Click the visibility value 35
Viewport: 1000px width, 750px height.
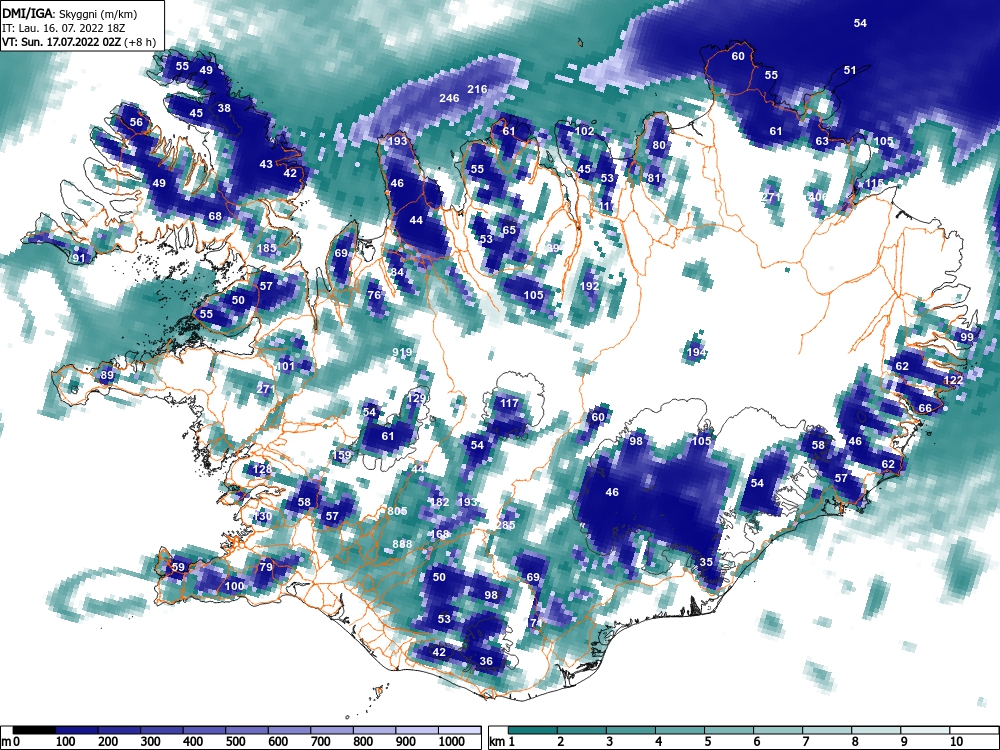705,562
